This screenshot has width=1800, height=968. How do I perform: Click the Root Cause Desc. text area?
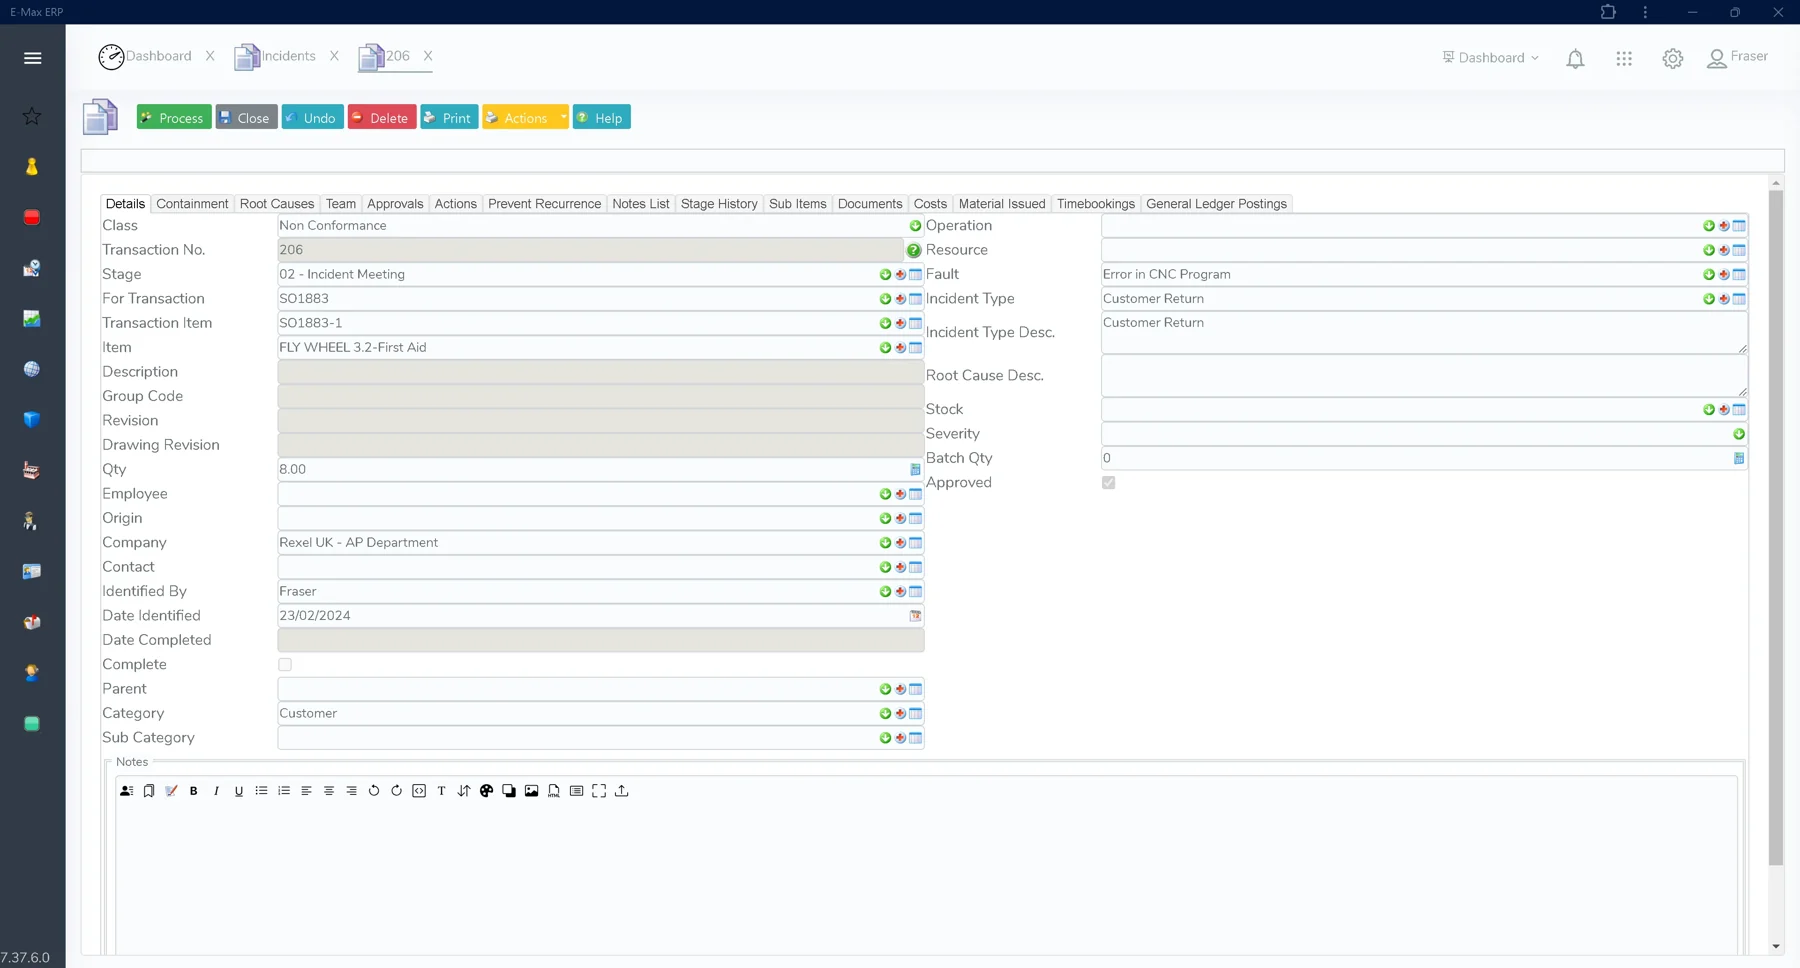tap(1424, 376)
